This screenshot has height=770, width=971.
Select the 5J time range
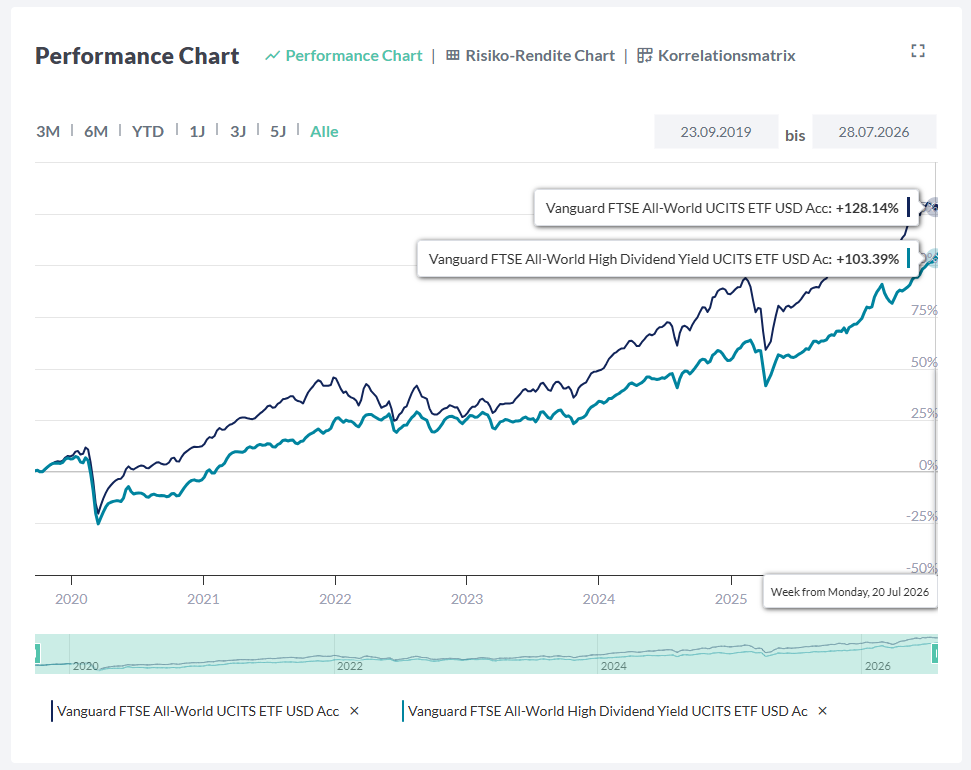pyautogui.click(x=278, y=131)
